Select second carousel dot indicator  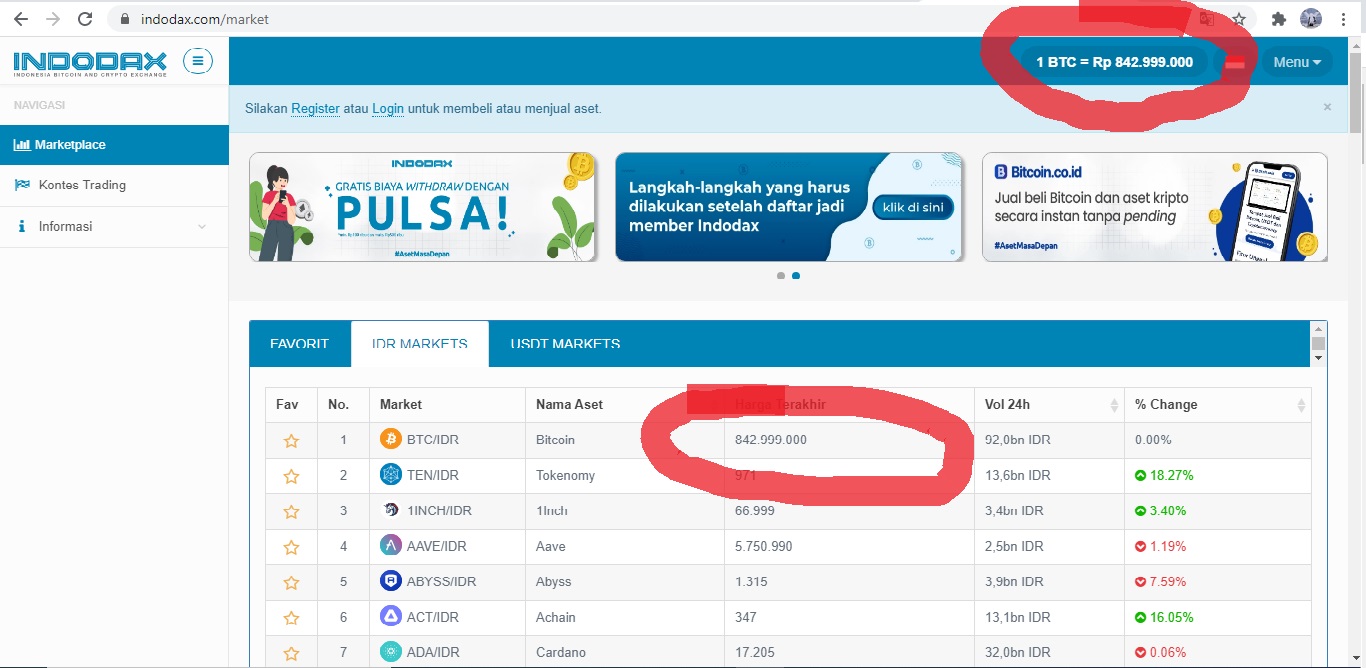796,276
